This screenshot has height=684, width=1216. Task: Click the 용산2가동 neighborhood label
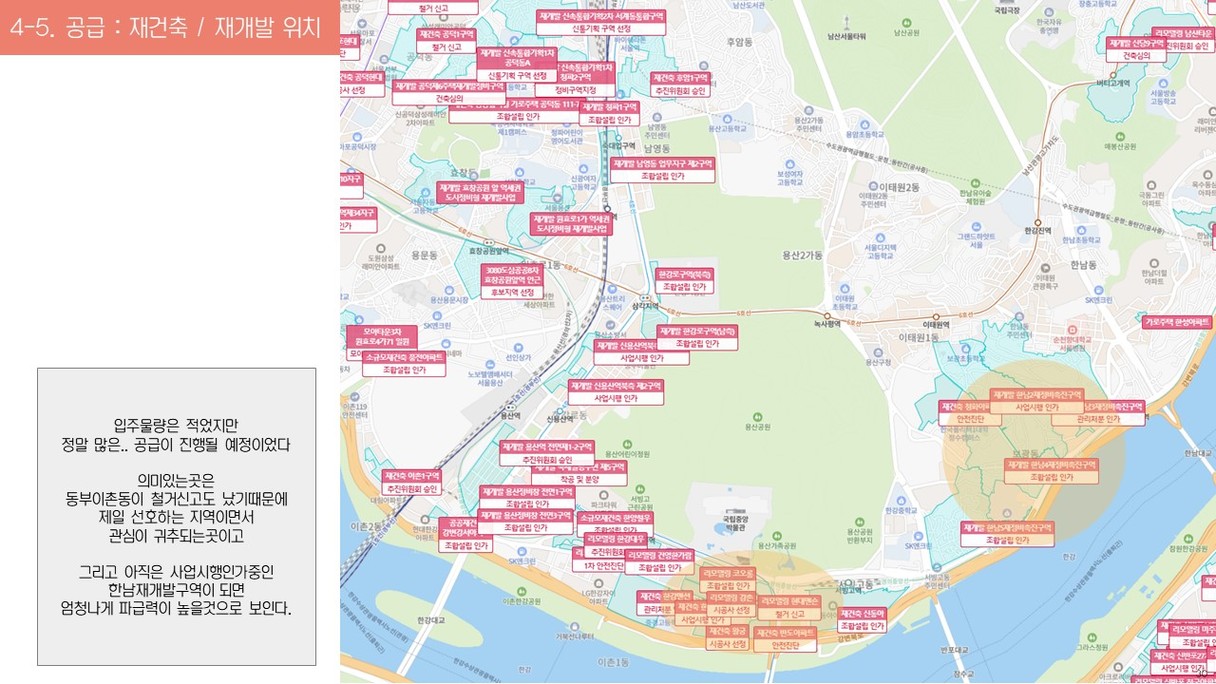(x=804, y=254)
